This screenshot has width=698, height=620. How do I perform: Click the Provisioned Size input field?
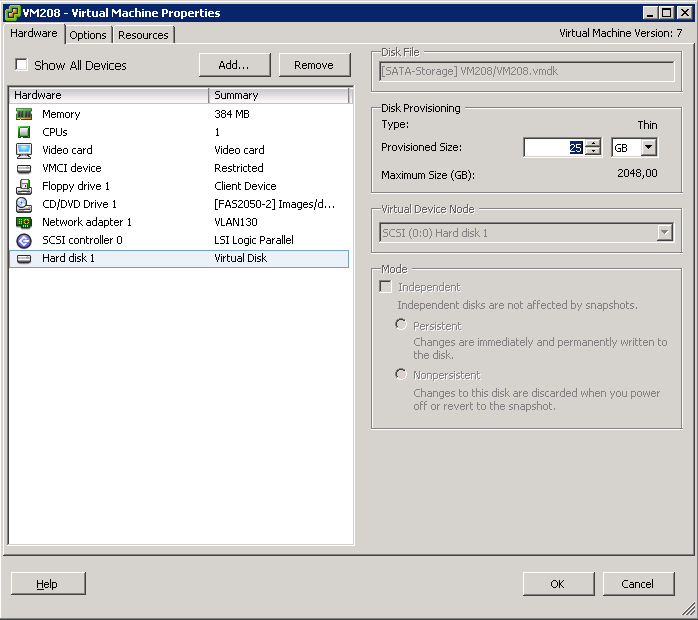pyautogui.click(x=552, y=147)
